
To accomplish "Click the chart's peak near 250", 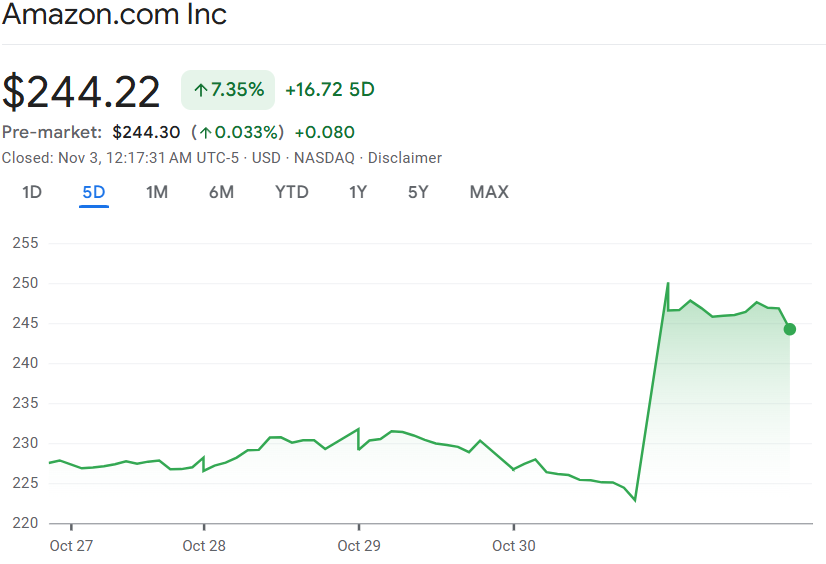I will 667,284.
